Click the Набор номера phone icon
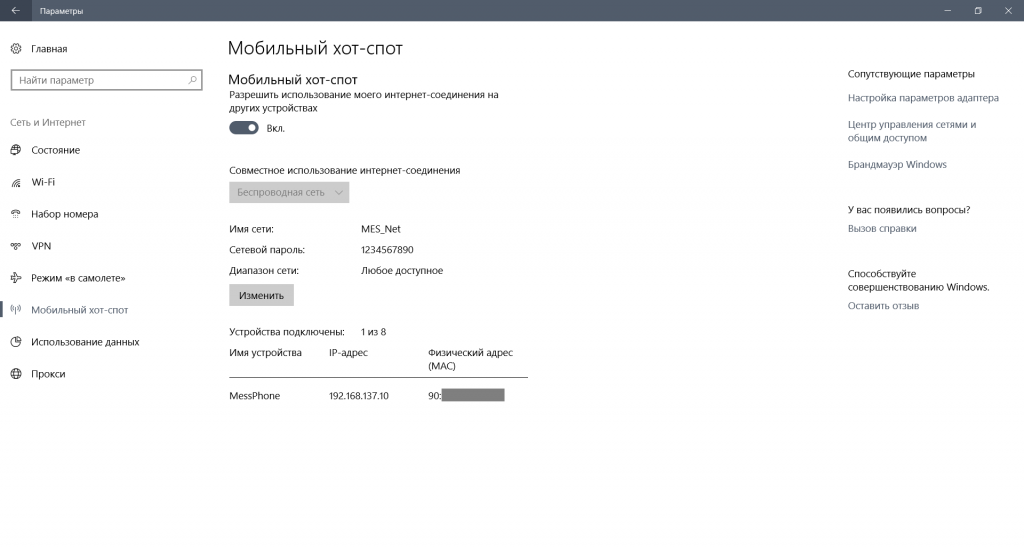The height and width of the screenshot is (549, 1024). [x=16, y=213]
